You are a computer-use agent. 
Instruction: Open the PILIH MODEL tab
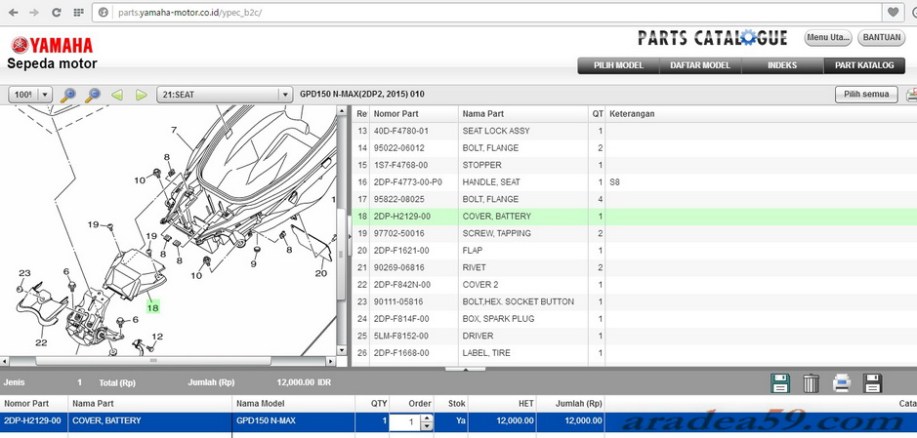click(x=618, y=66)
